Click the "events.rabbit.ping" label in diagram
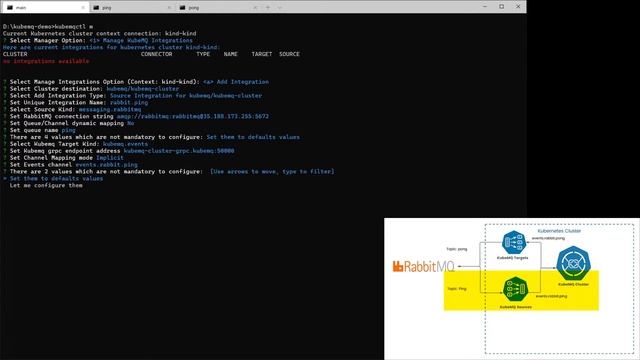This screenshot has width=640, height=360. click(551, 296)
